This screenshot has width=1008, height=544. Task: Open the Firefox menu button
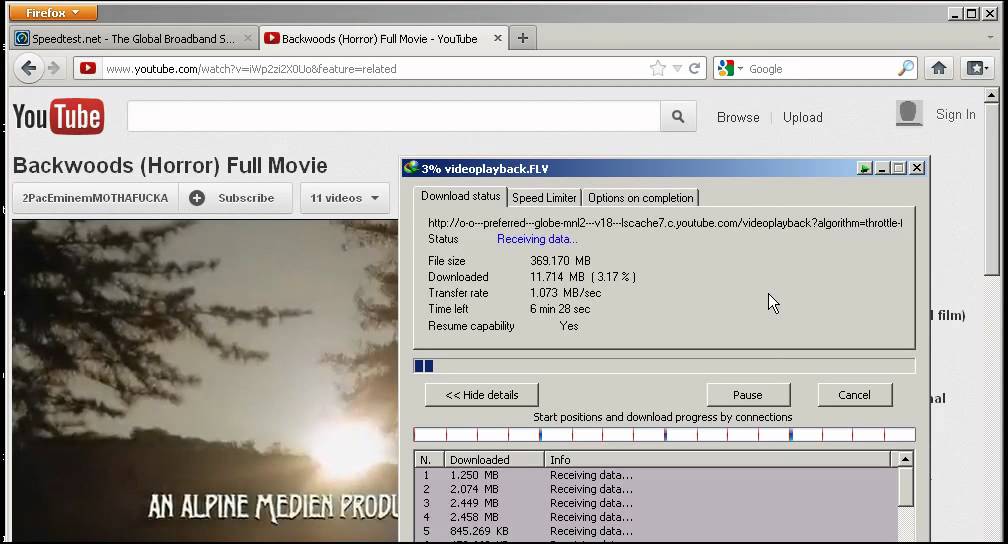coord(53,12)
